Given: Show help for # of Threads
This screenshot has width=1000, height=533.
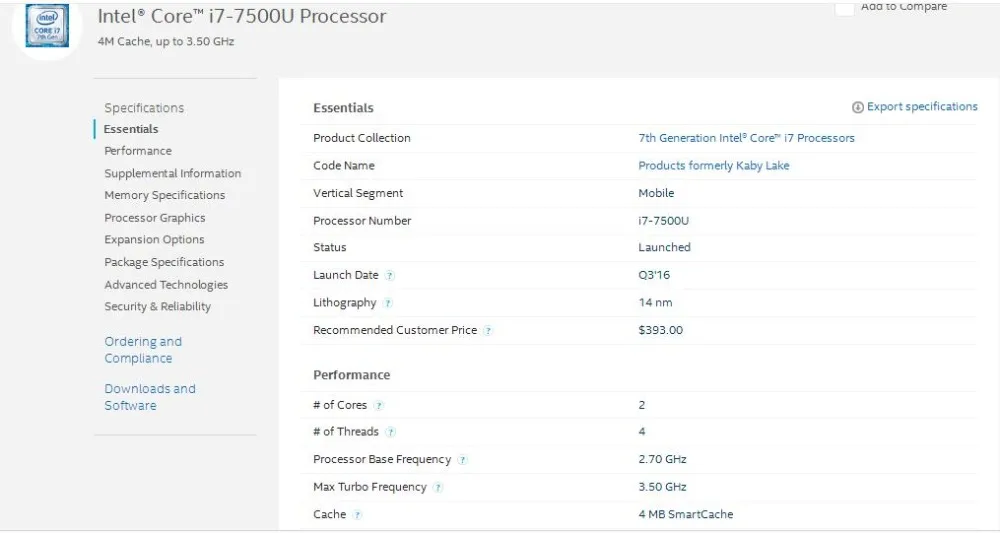Looking at the screenshot, I should pyautogui.click(x=391, y=433).
